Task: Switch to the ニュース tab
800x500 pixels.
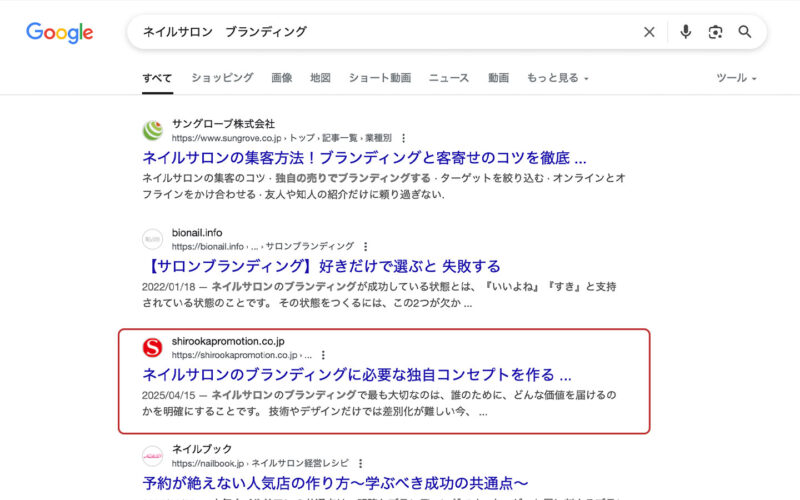Action: [449, 78]
